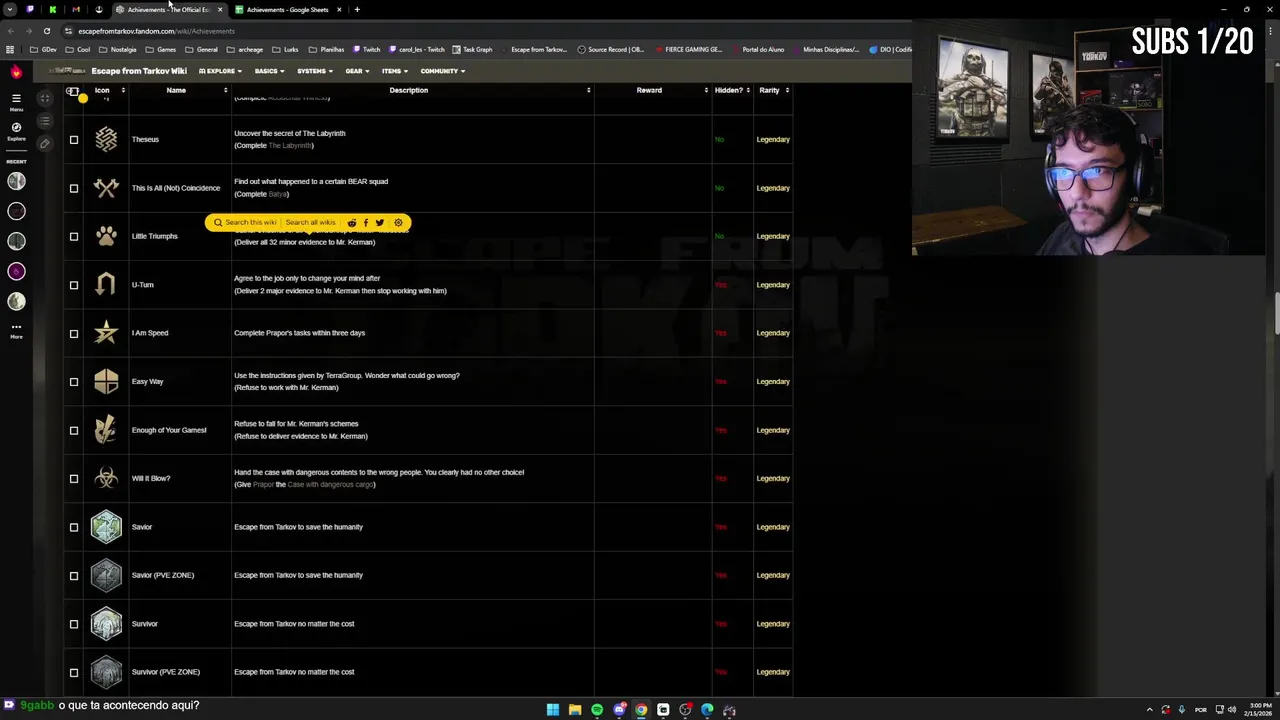The height and width of the screenshot is (720, 1280).
Task: Expand the GEAR dropdown menu
Action: tap(357, 71)
